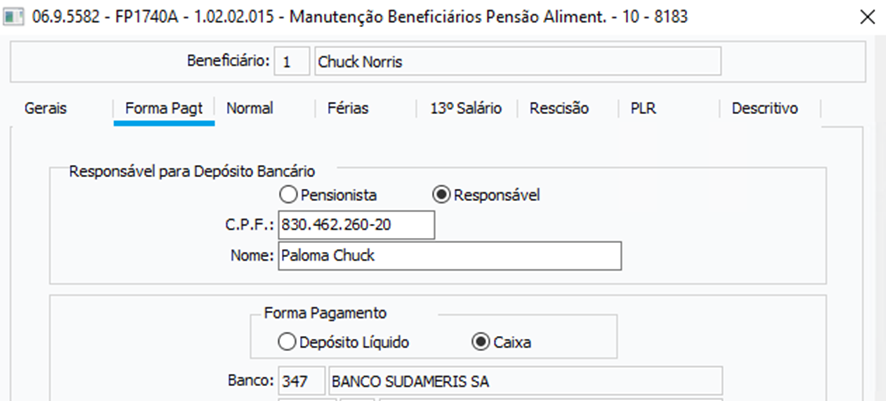Choose the Caixa payment option

click(481, 342)
